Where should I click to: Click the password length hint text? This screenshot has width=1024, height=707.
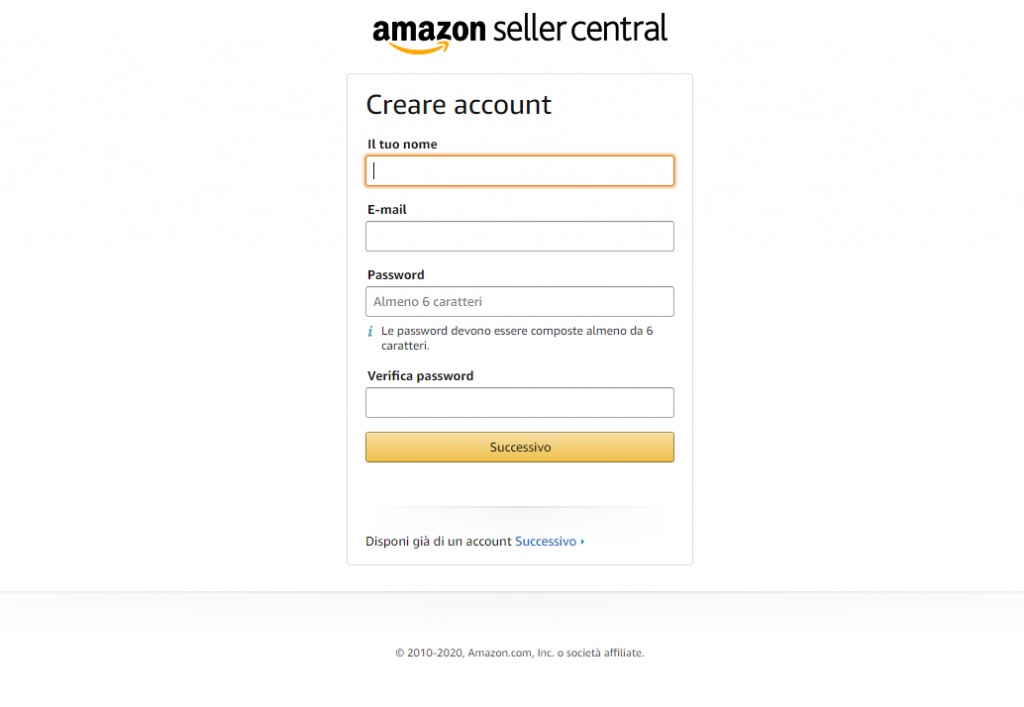(x=517, y=338)
